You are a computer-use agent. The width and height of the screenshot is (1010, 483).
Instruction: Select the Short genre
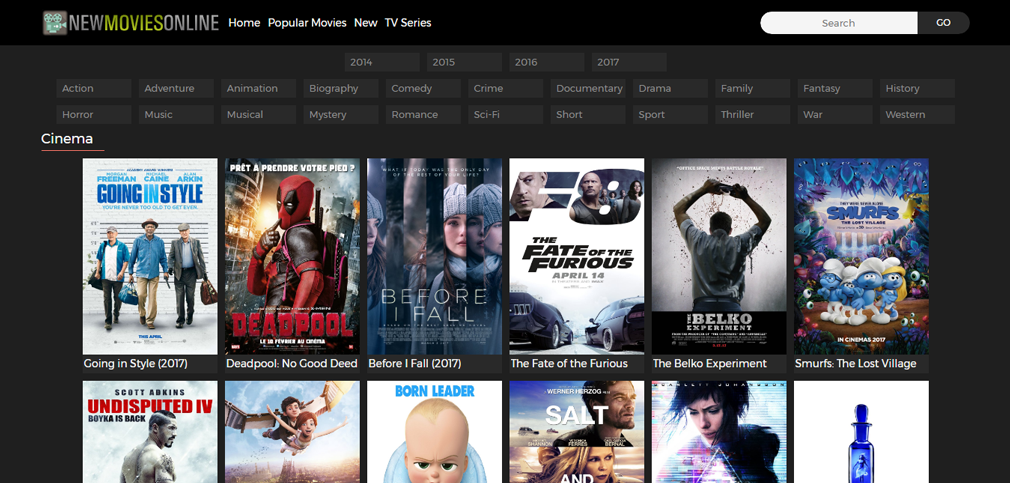588,115
